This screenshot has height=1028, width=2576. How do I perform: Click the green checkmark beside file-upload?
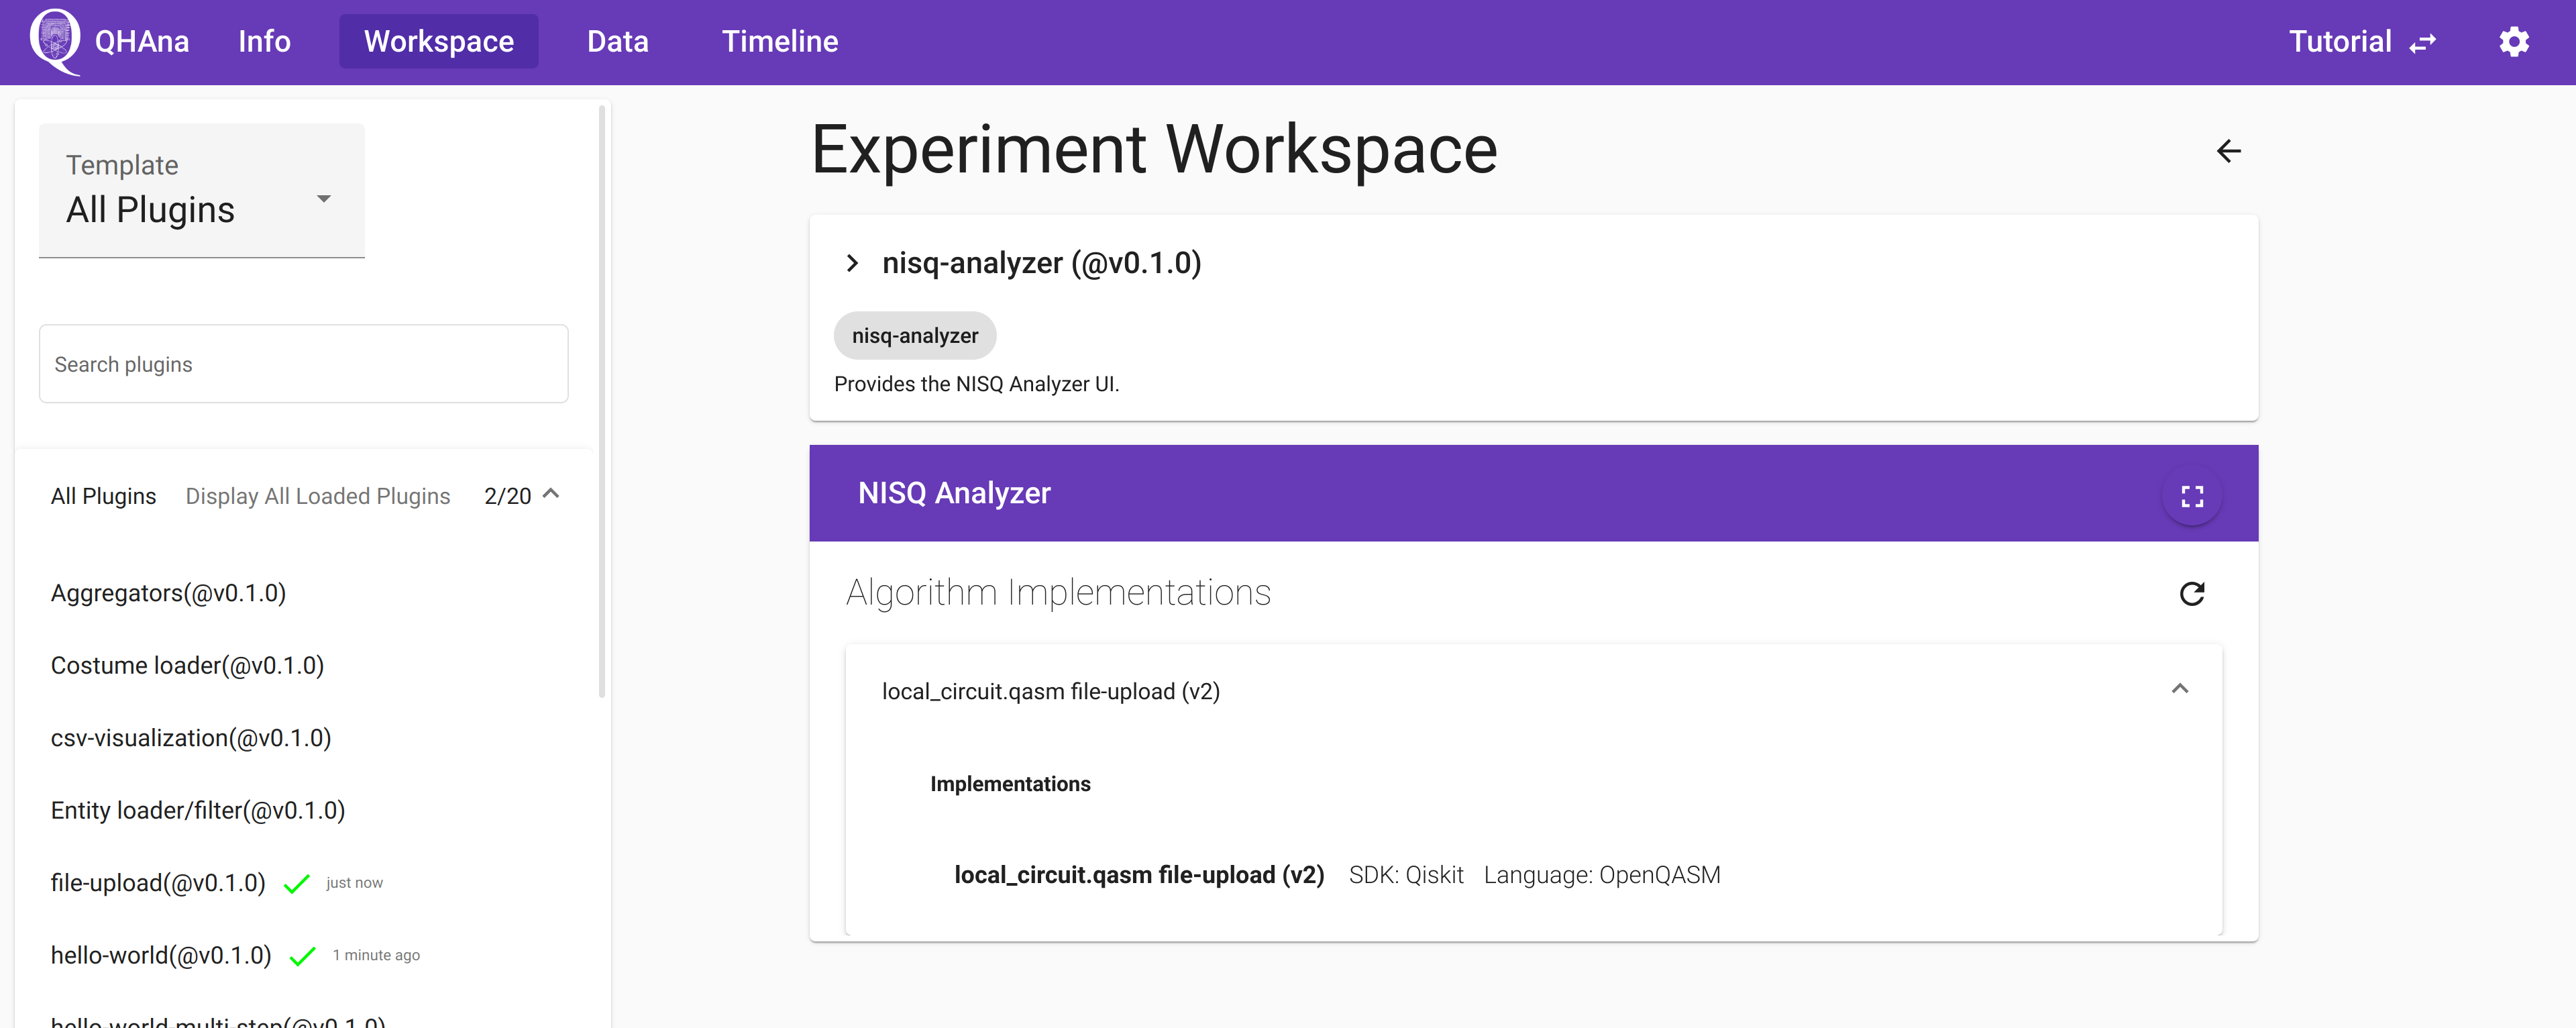(296, 884)
